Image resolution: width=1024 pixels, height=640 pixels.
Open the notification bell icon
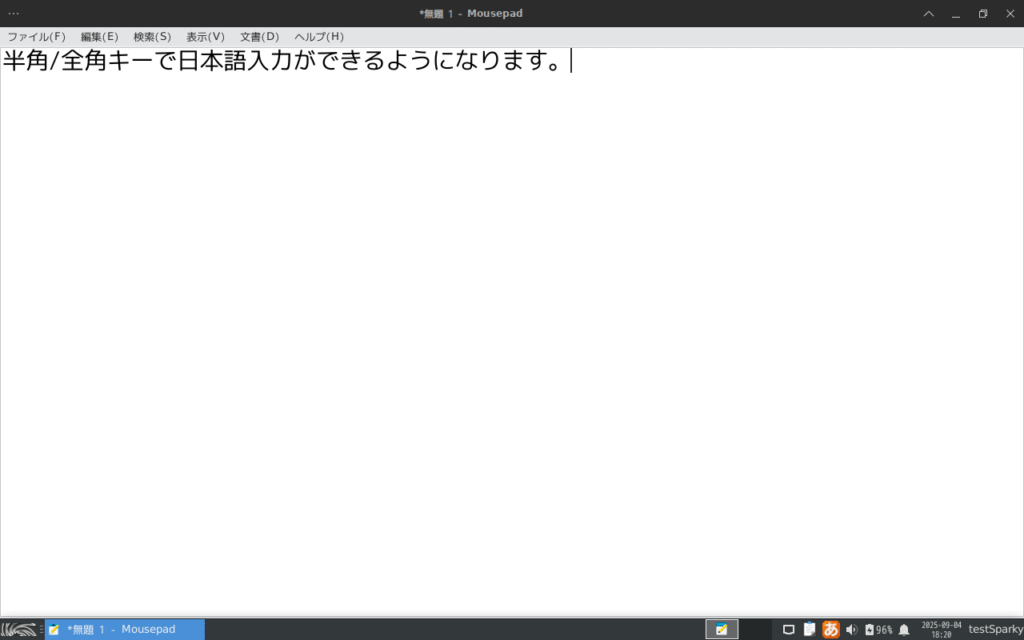coord(904,629)
